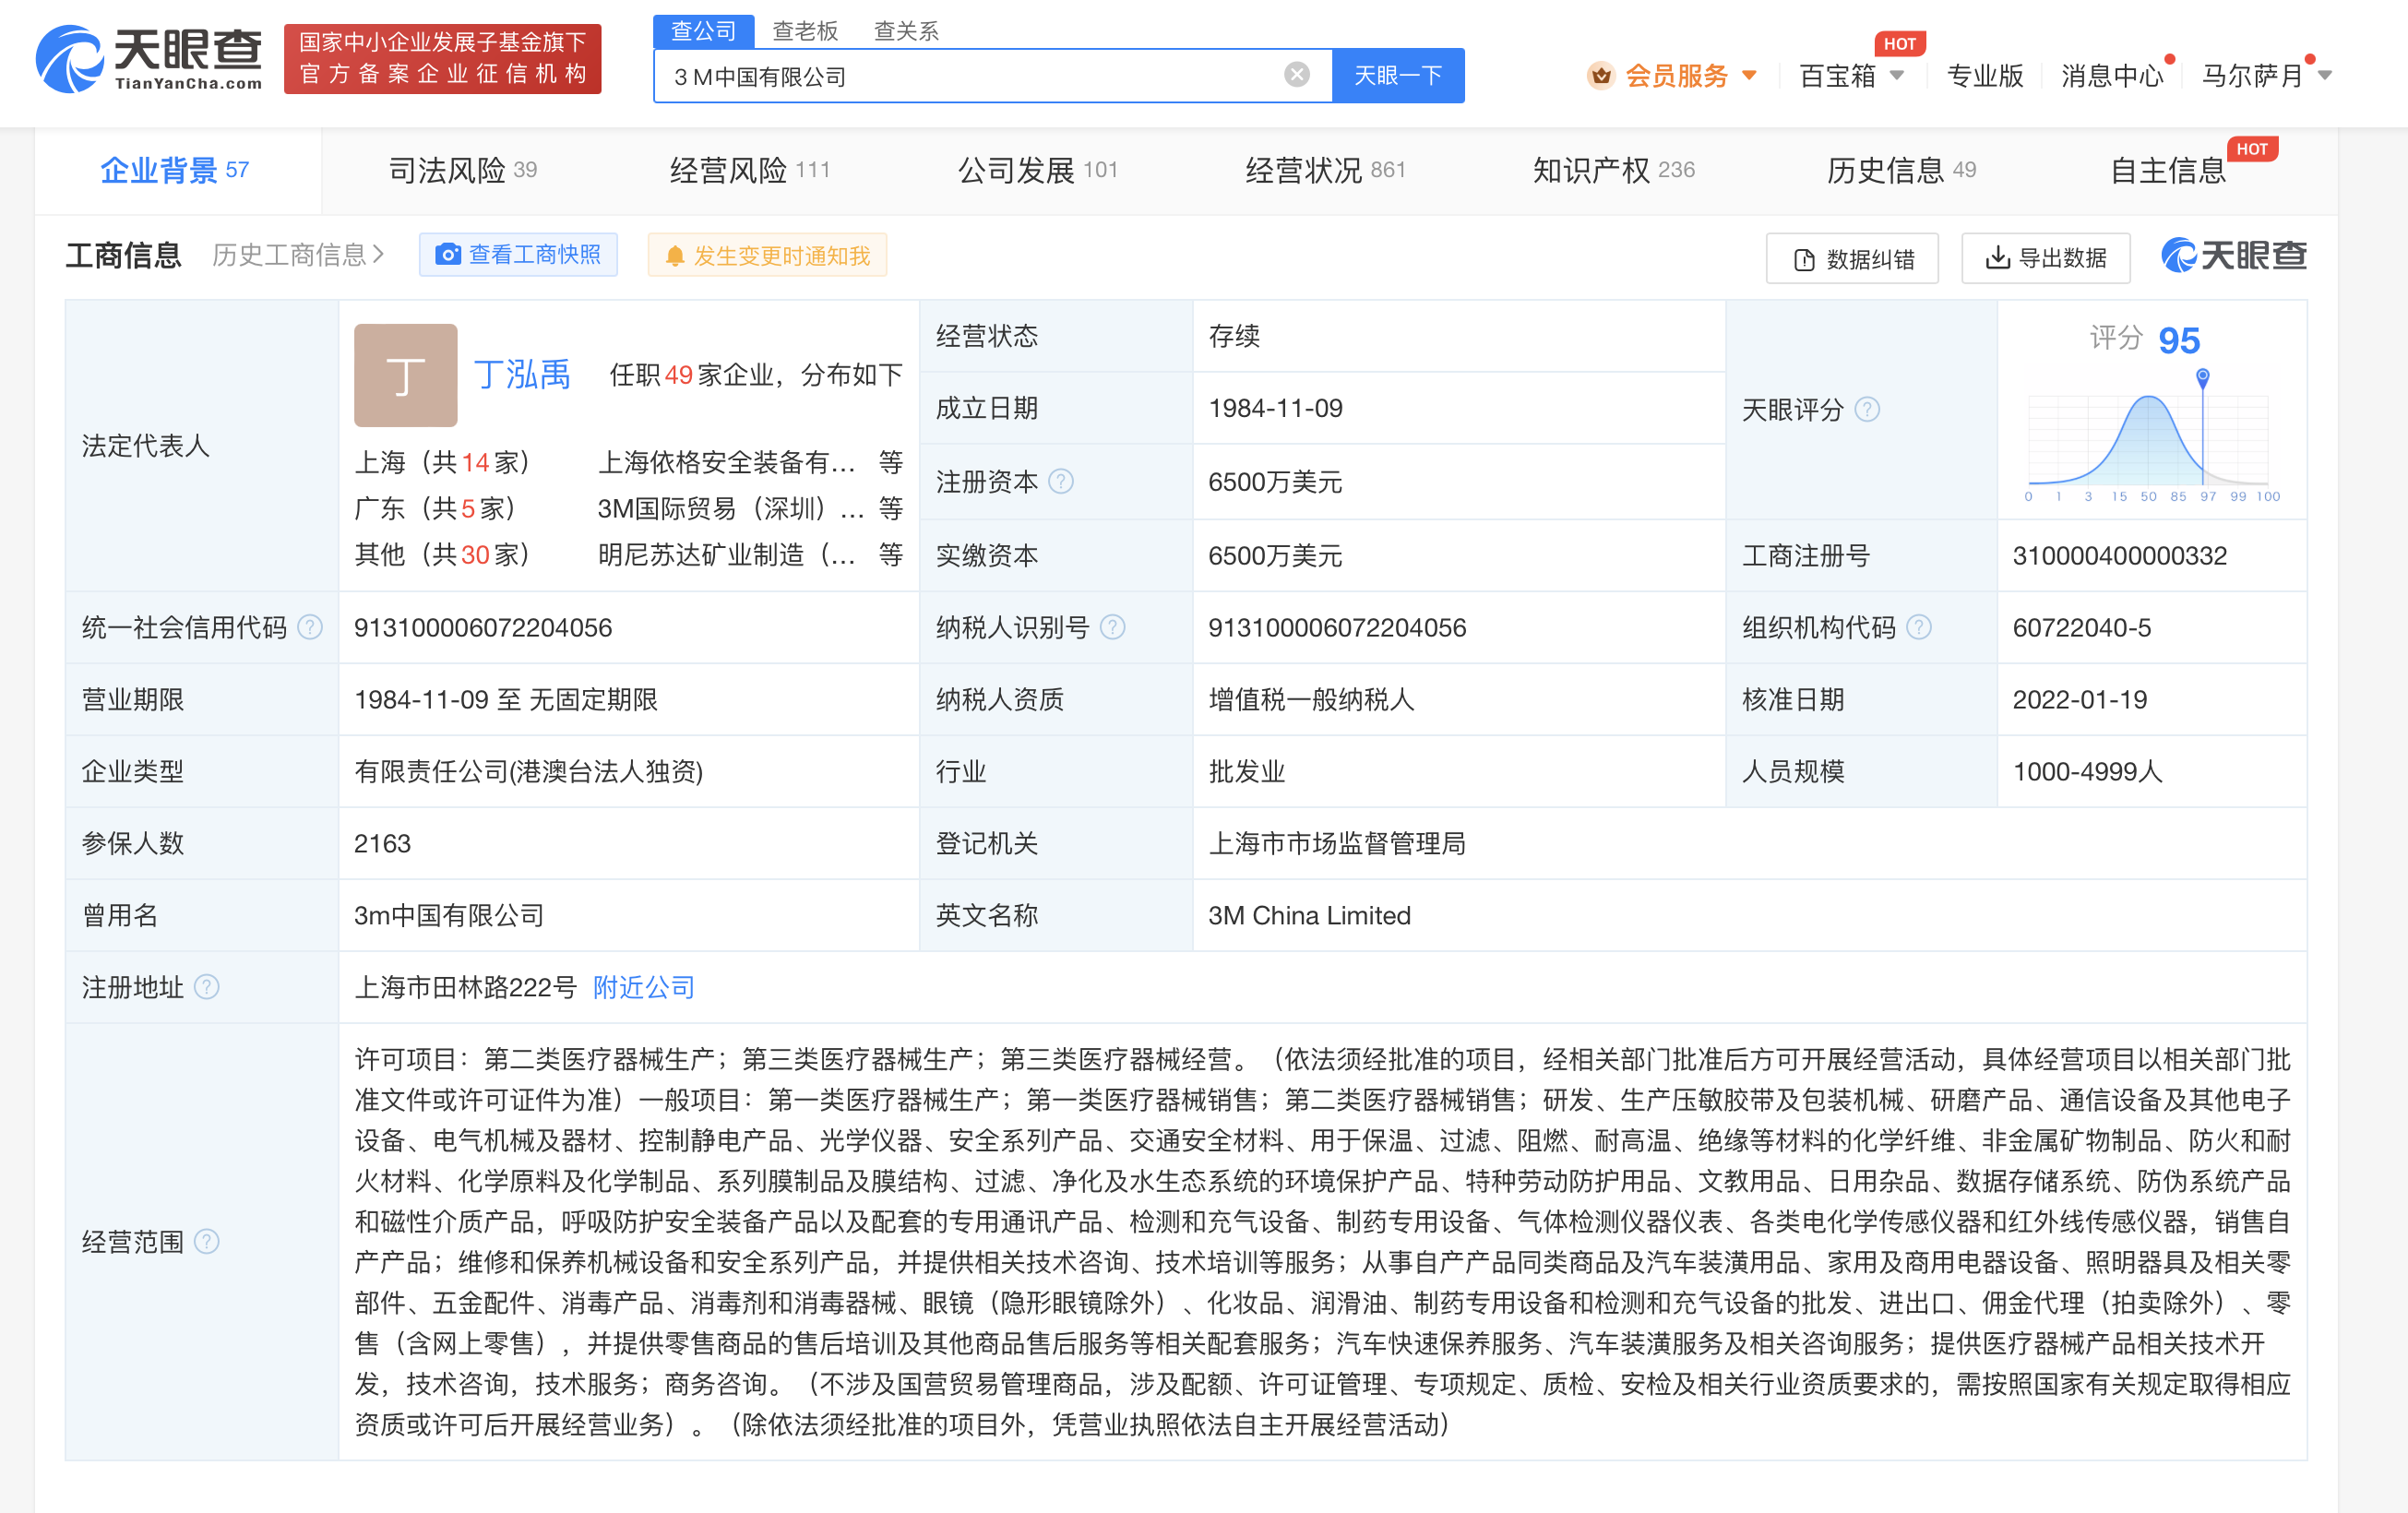Open the 历史信息 tab
The width and height of the screenshot is (2408, 1513).
pyautogui.click(x=1901, y=170)
